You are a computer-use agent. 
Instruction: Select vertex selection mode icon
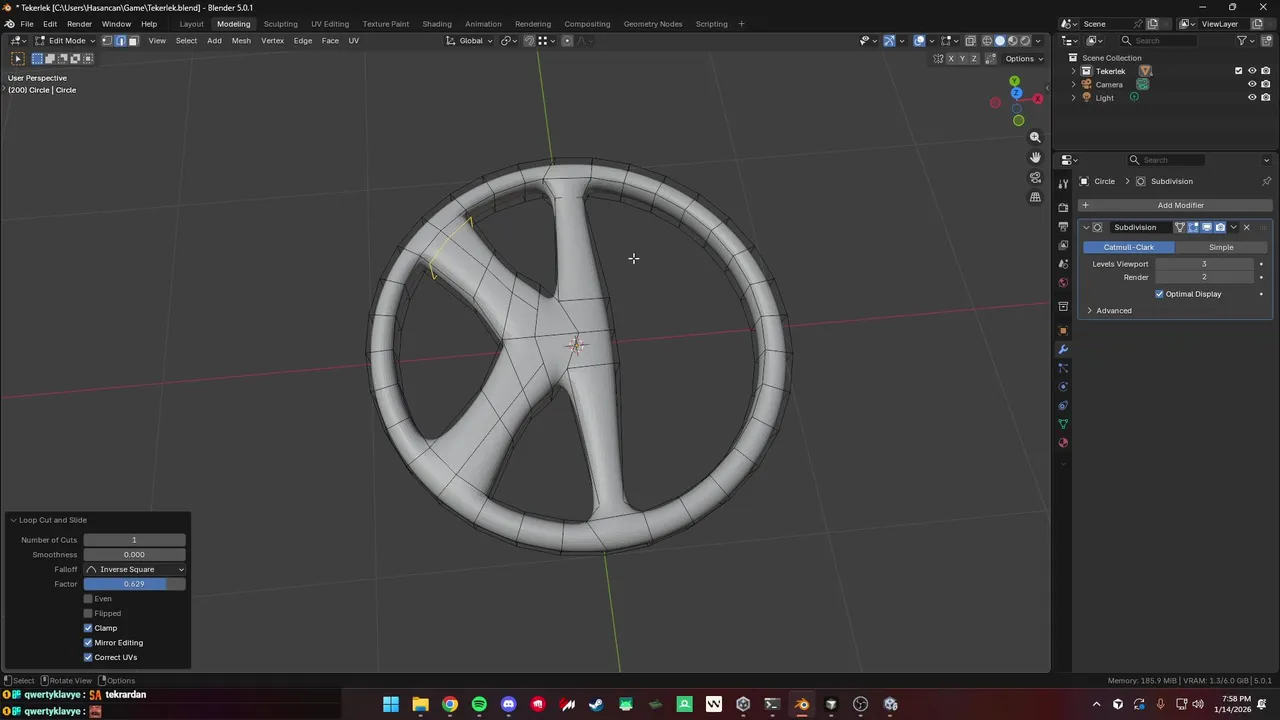(x=107, y=41)
